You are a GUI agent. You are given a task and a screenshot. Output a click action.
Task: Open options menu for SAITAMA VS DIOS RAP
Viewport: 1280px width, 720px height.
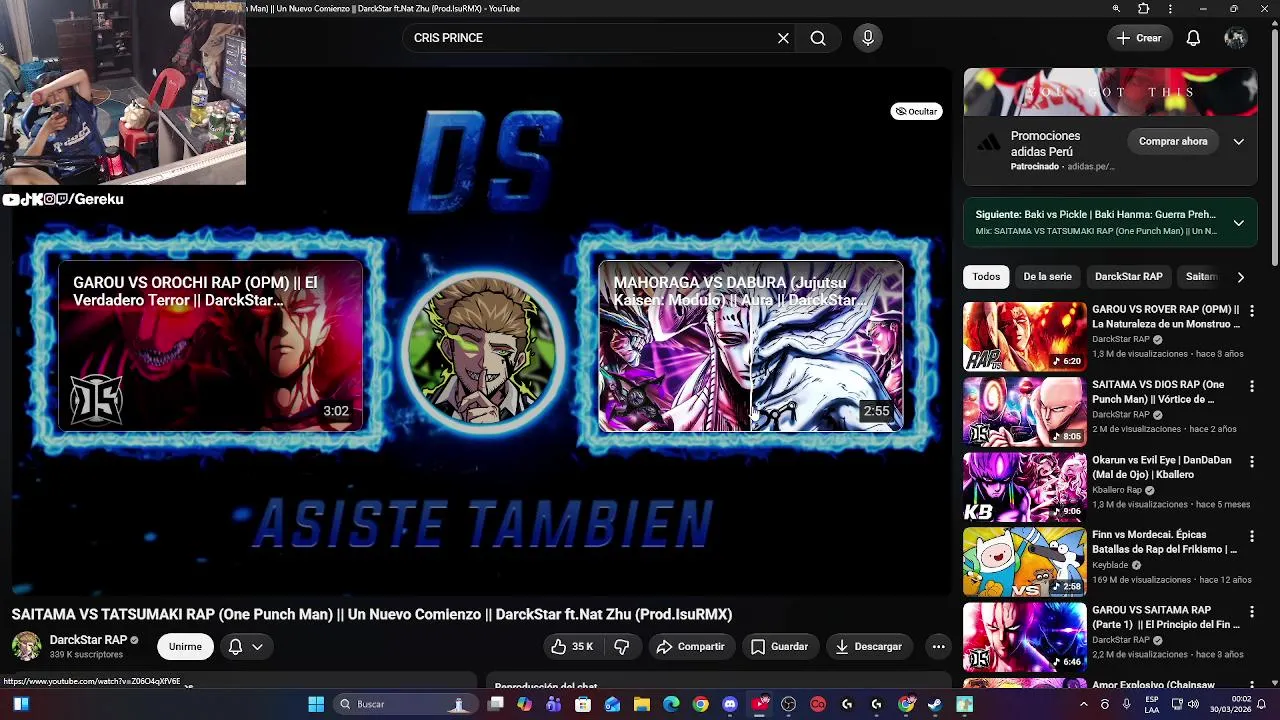(1251, 386)
